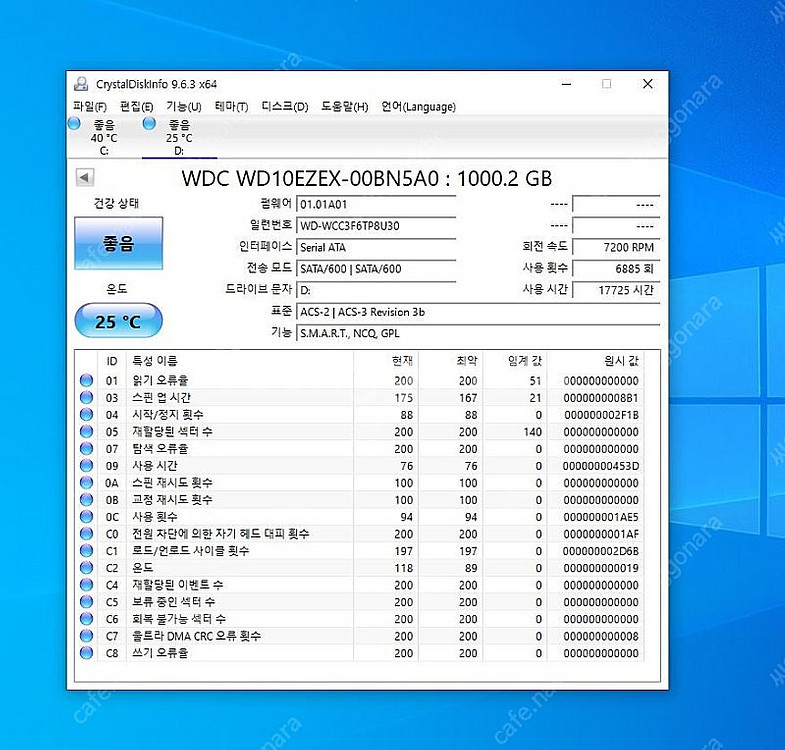The width and height of the screenshot is (785, 750).
Task: Click the 좋음 health status button
Action: point(119,243)
